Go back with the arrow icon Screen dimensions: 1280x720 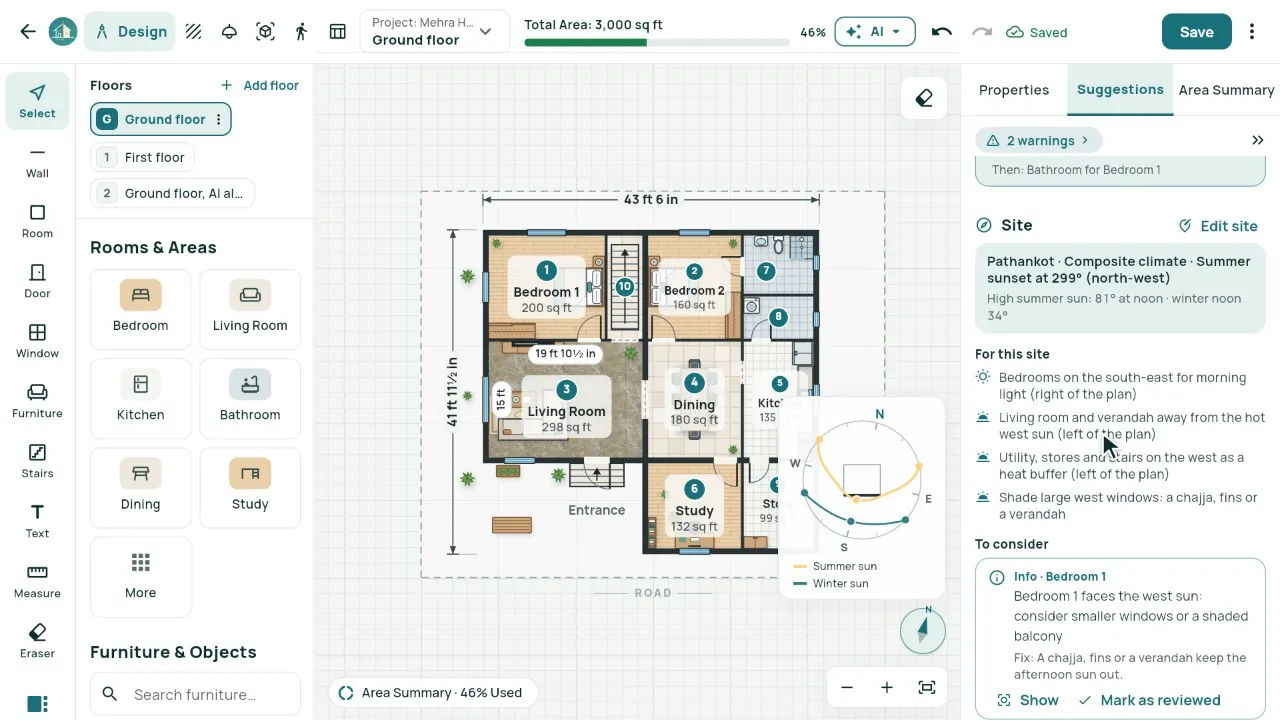coord(28,32)
